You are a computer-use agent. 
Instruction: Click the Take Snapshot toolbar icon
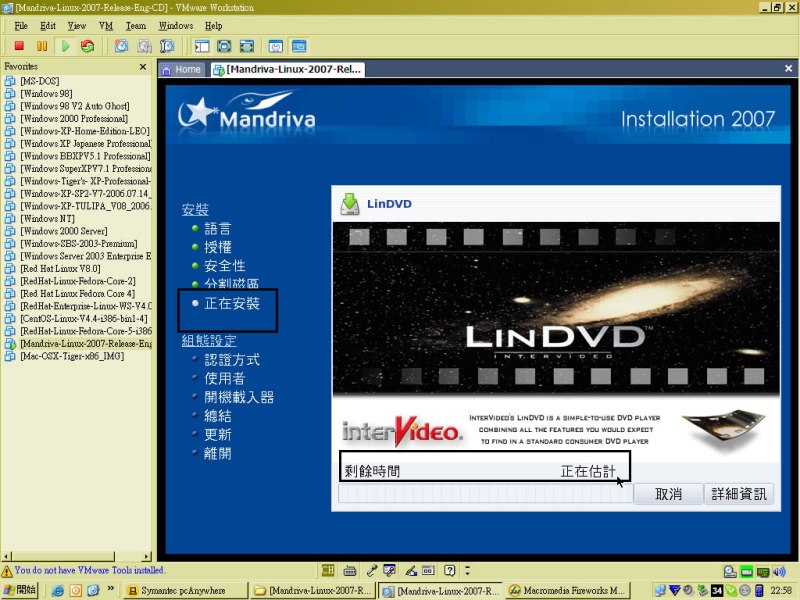pyautogui.click(x=121, y=46)
